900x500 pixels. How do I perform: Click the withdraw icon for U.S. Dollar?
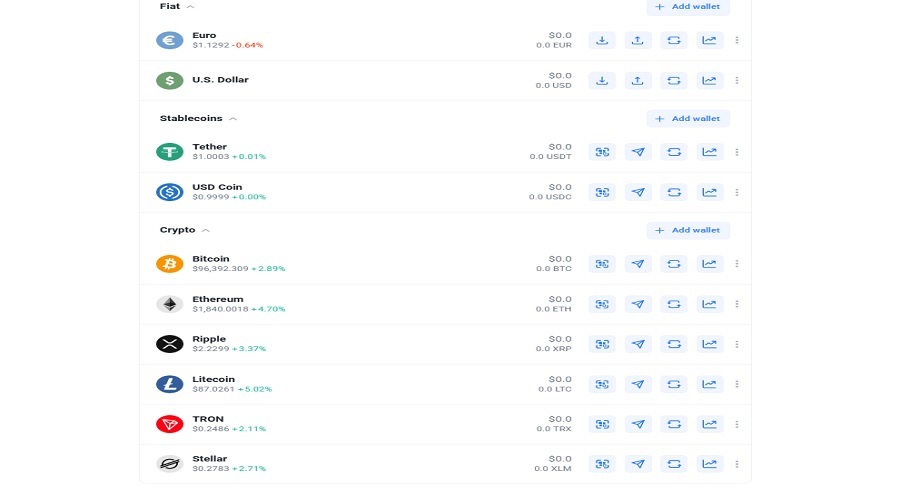point(637,80)
